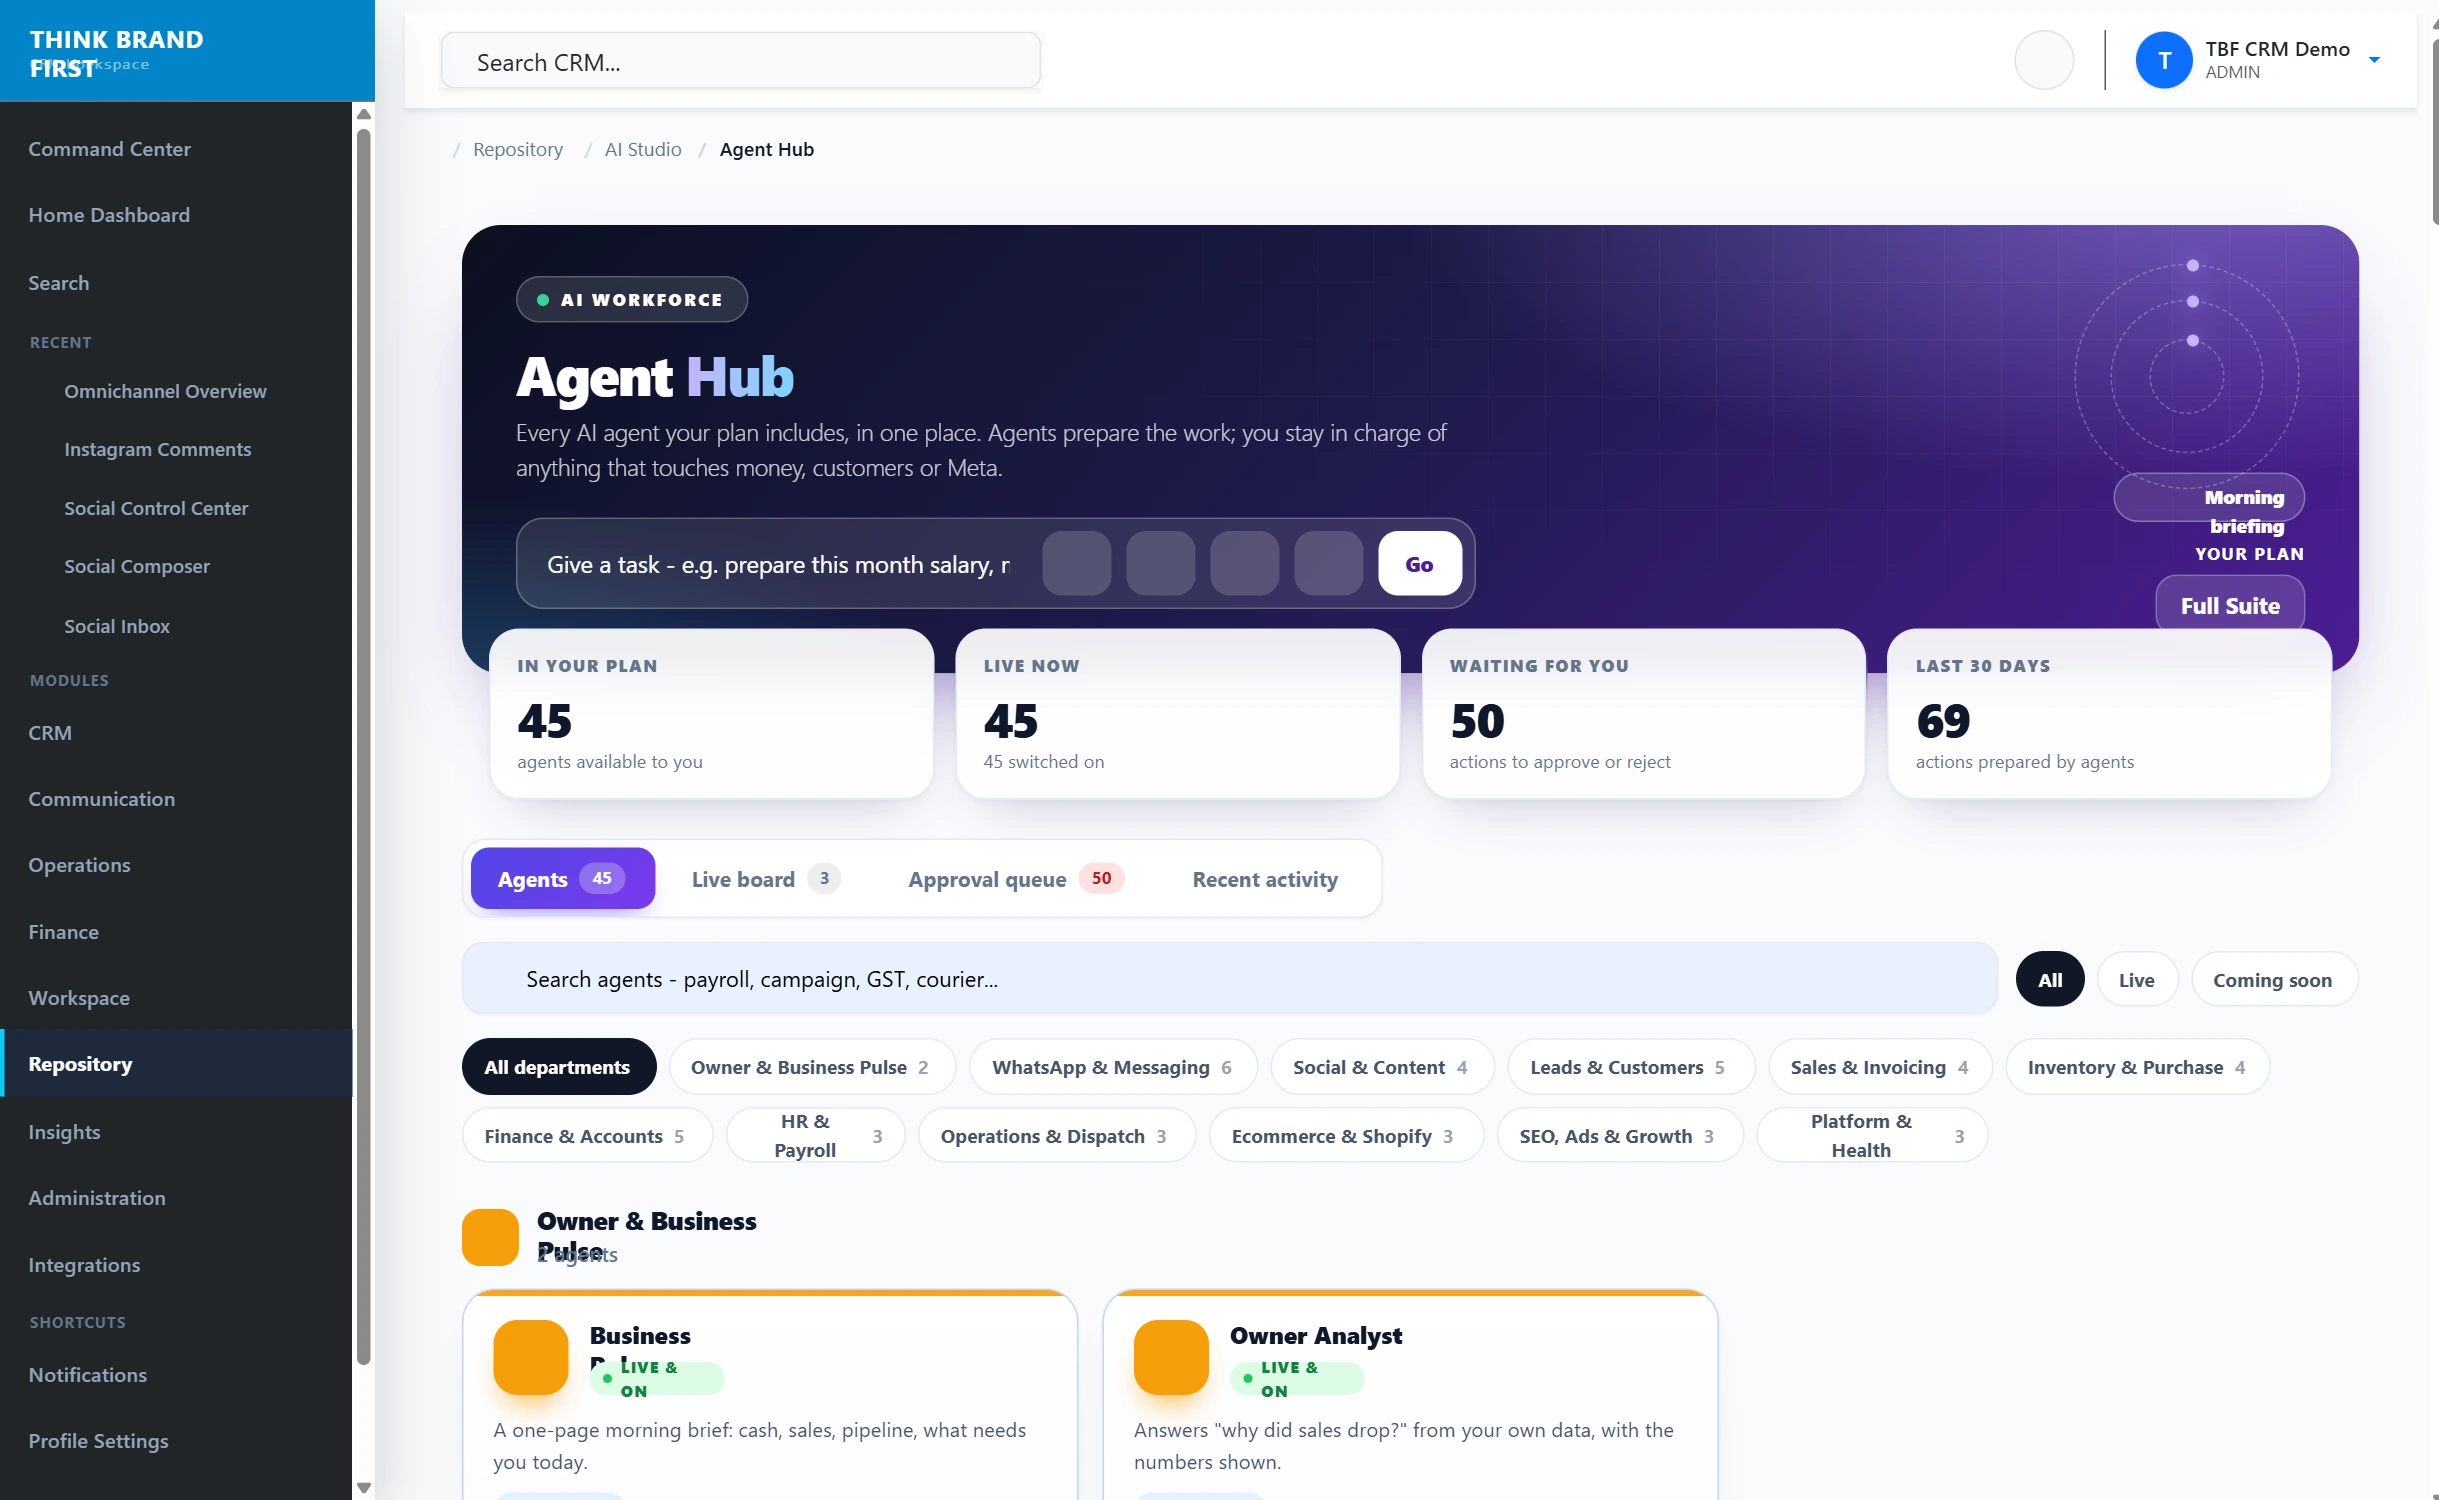Filter by Finance & Accounts department
The width and height of the screenshot is (2439, 1500).
click(586, 1136)
